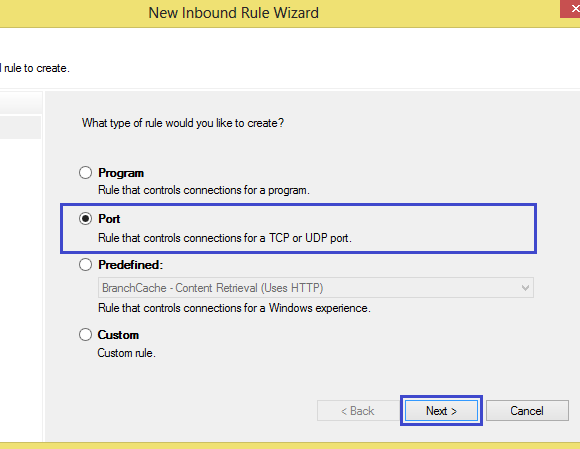Click the bold "Custom" option label
Screen dimensions: 580x449
point(118,335)
